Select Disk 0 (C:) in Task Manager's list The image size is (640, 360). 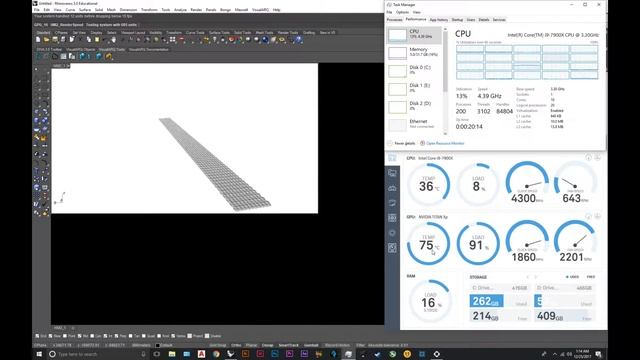click(x=414, y=70)
